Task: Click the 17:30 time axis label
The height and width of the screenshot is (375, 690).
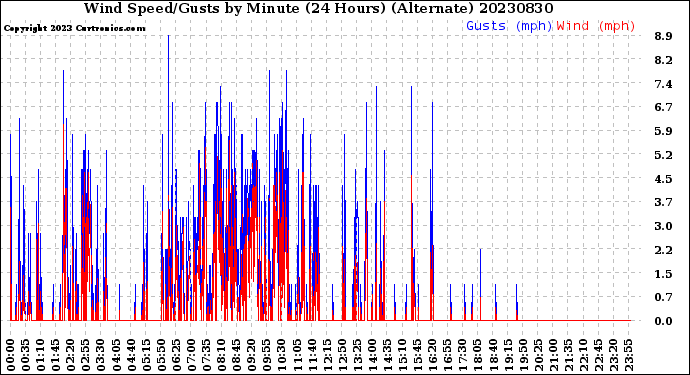Action: (x=462, y=355)
